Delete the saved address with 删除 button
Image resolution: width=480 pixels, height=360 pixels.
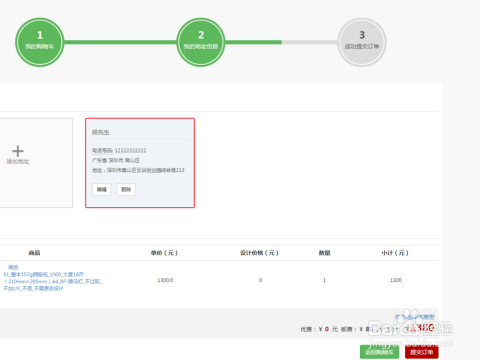click(x=126, y=189)
